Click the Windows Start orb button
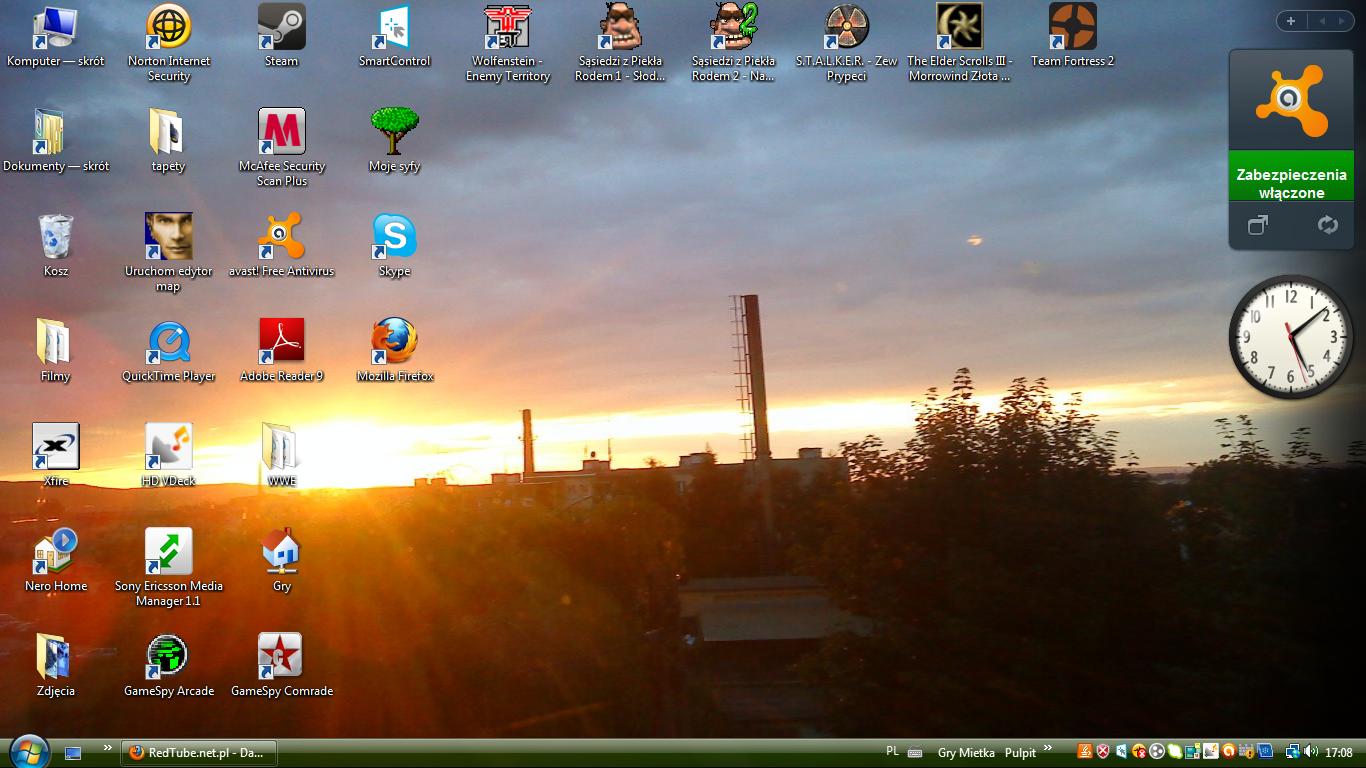The image size is (1366, 768). (x=28, y=751)
